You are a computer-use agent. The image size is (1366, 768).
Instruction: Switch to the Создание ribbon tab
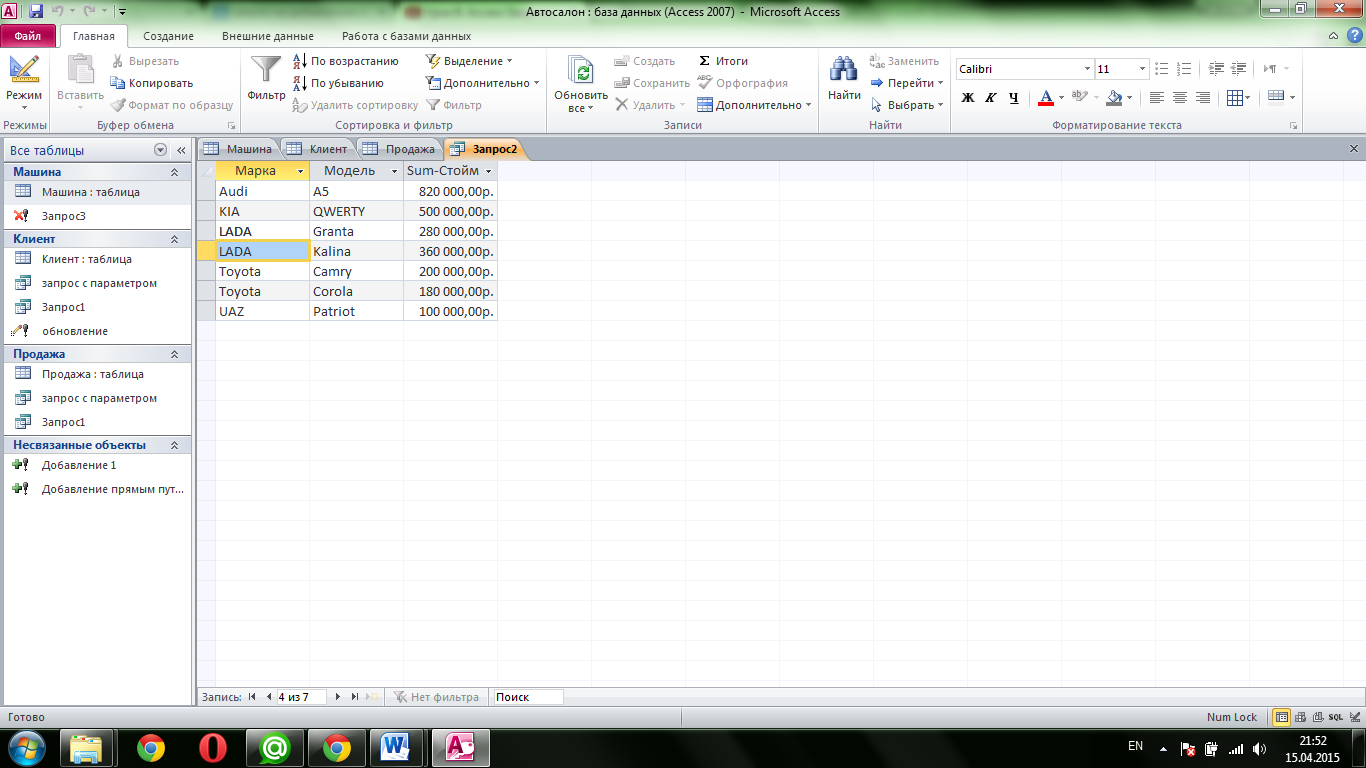(x=168, y=36)
